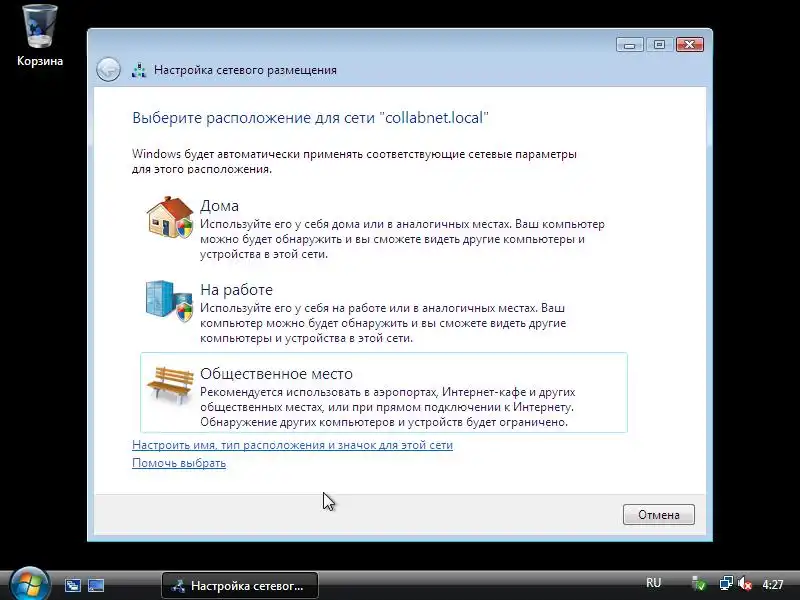Click the Switch Windows quick launch icon
This screenshot has width=800, height=600.
pos(73,585)
